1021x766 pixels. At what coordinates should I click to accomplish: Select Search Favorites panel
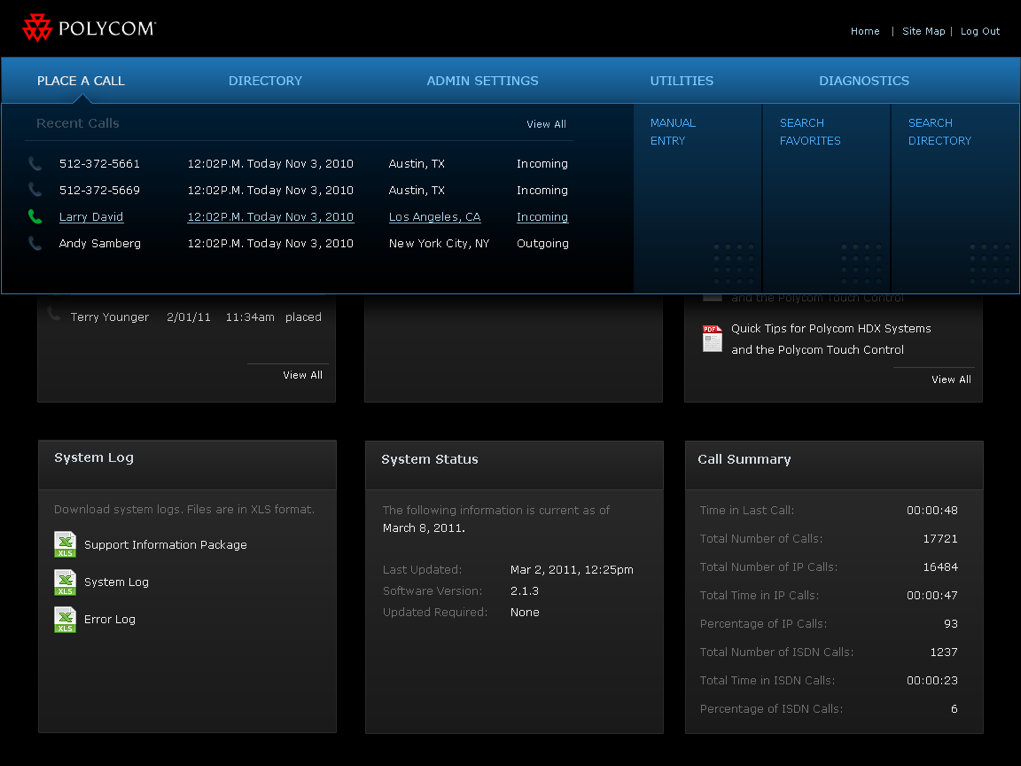tap(826, 197)
